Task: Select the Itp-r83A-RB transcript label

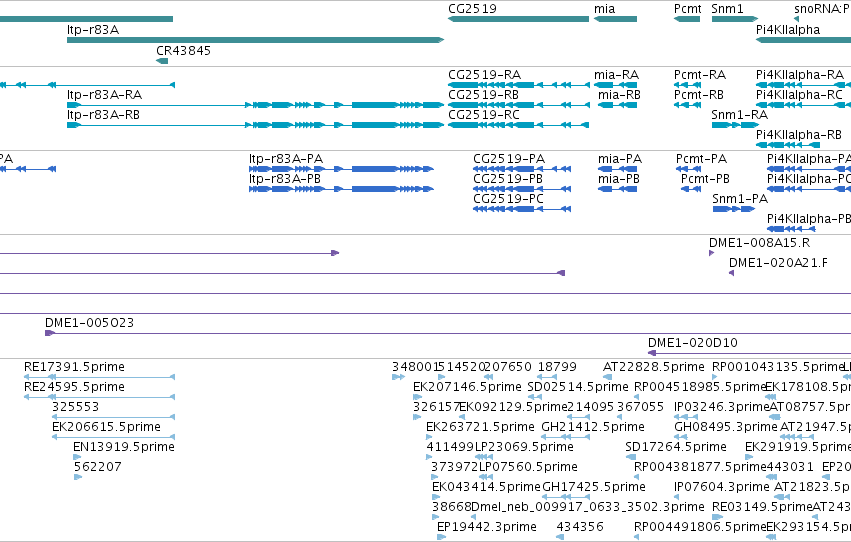Action: pyautogui.click(x=103, y=114)
